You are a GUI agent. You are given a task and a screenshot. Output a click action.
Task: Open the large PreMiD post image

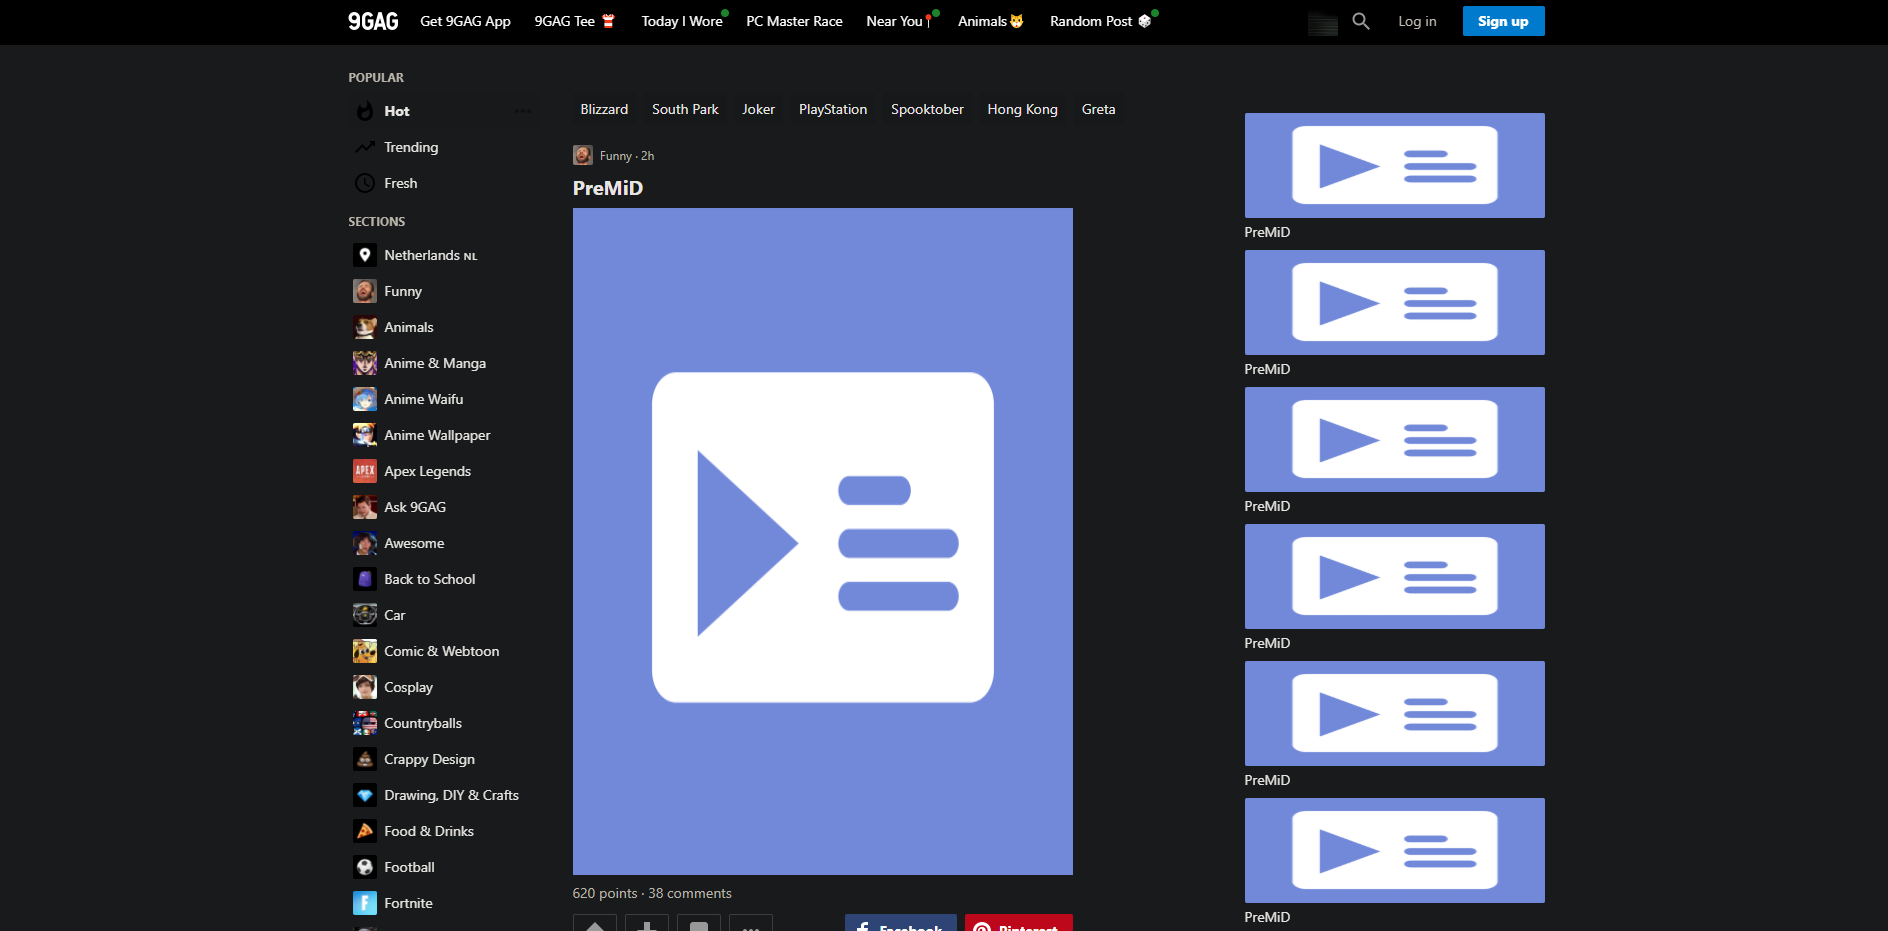(823, 541)
